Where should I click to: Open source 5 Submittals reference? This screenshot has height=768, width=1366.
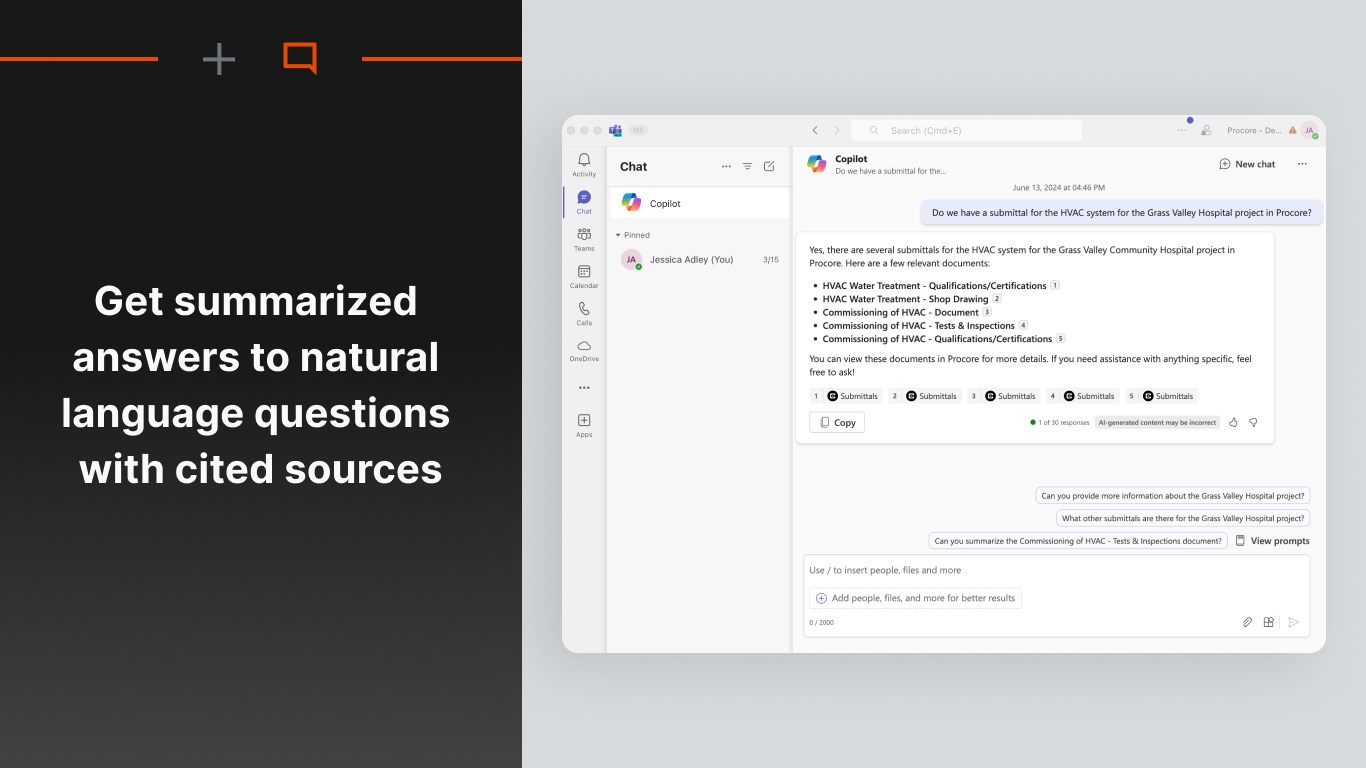click(1161, 396)
